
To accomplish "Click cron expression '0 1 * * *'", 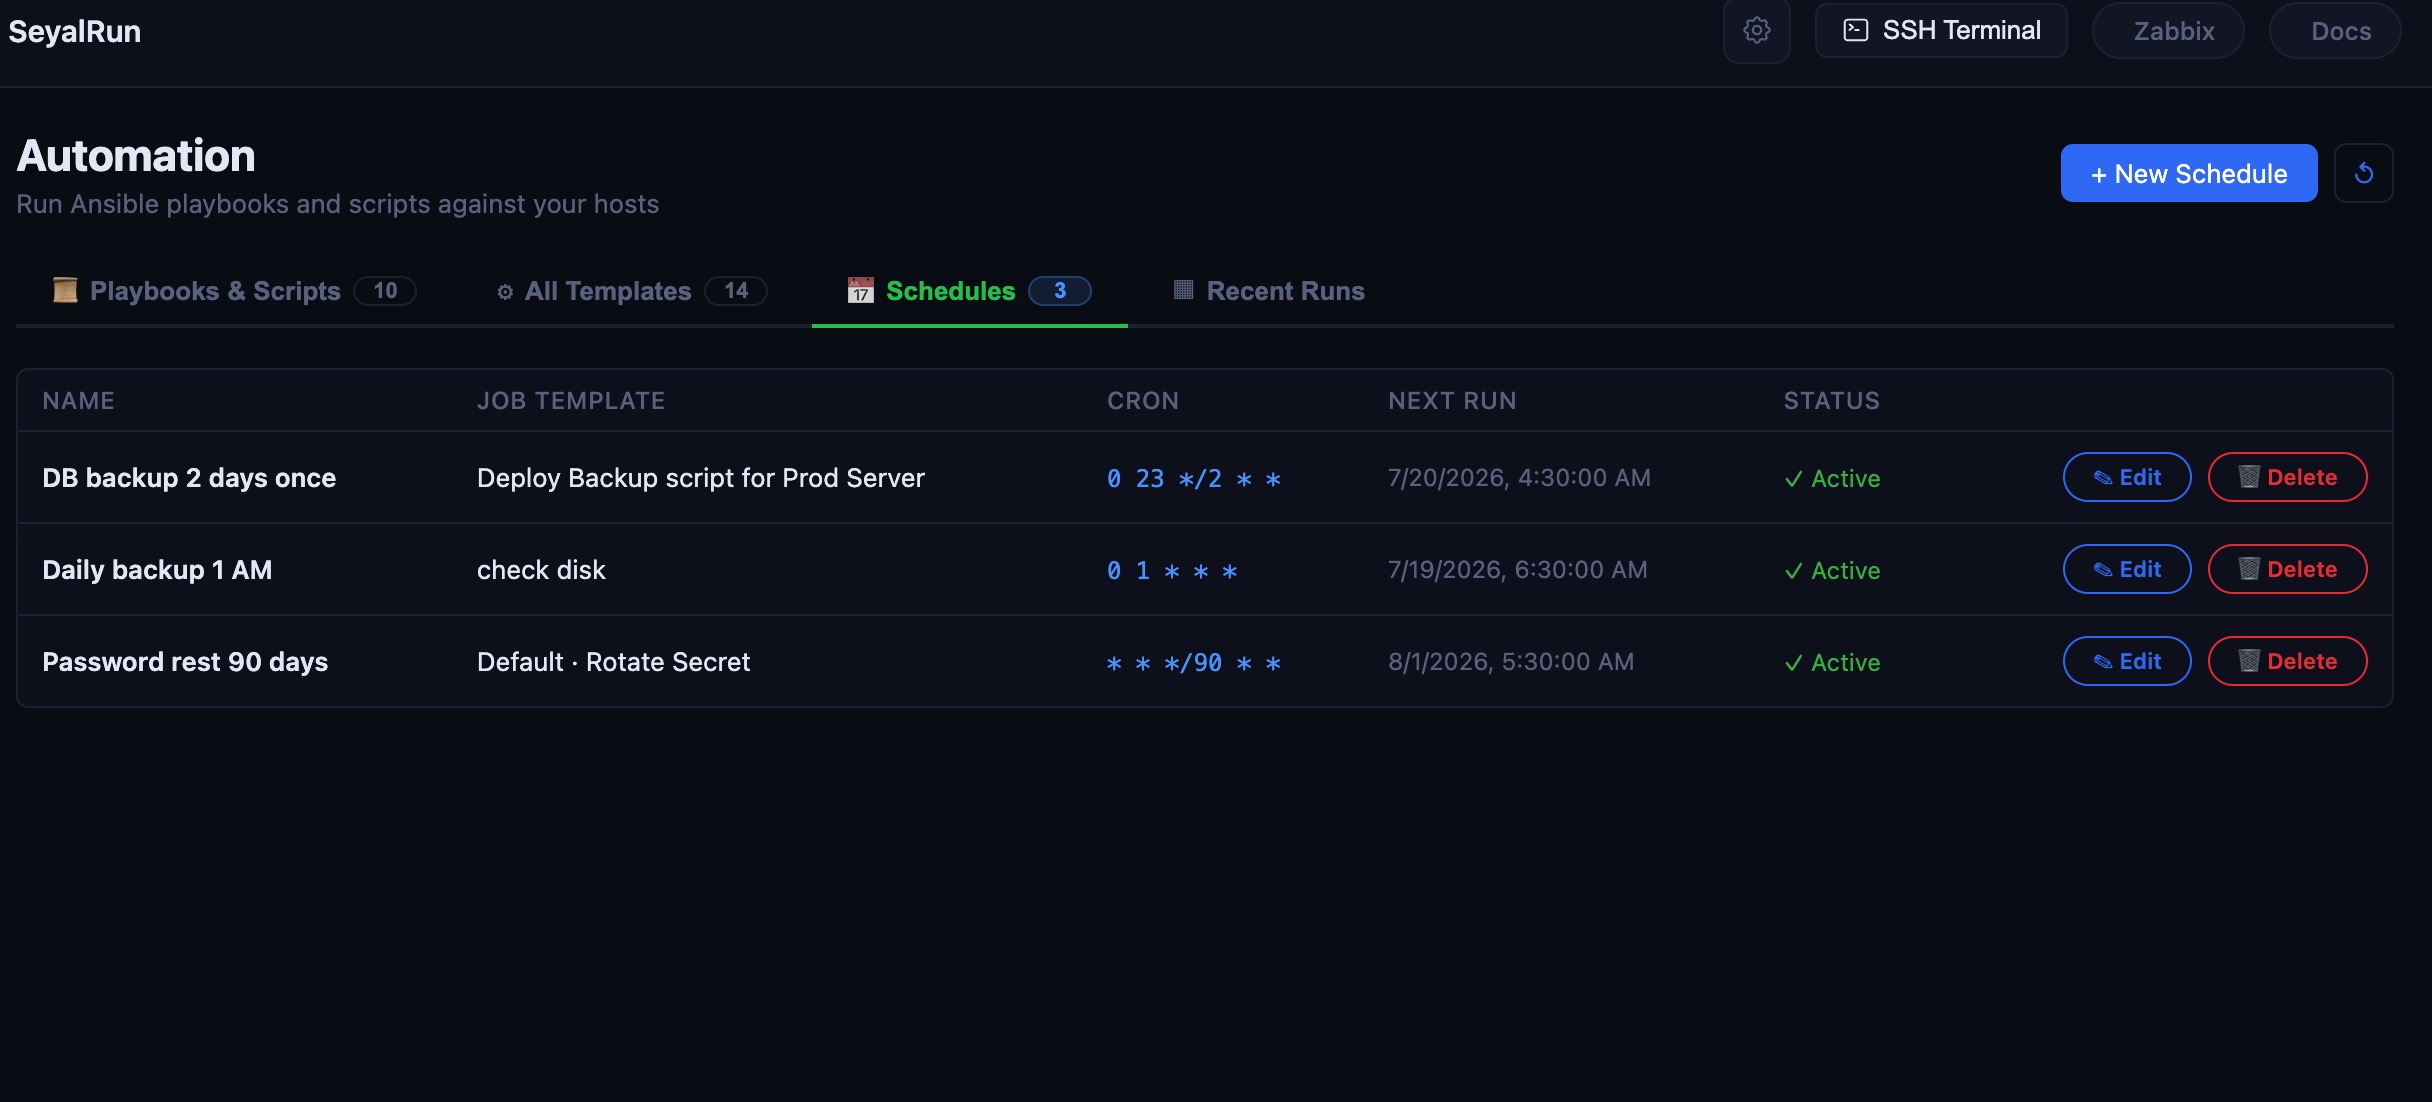I will tap(1172, 571).
